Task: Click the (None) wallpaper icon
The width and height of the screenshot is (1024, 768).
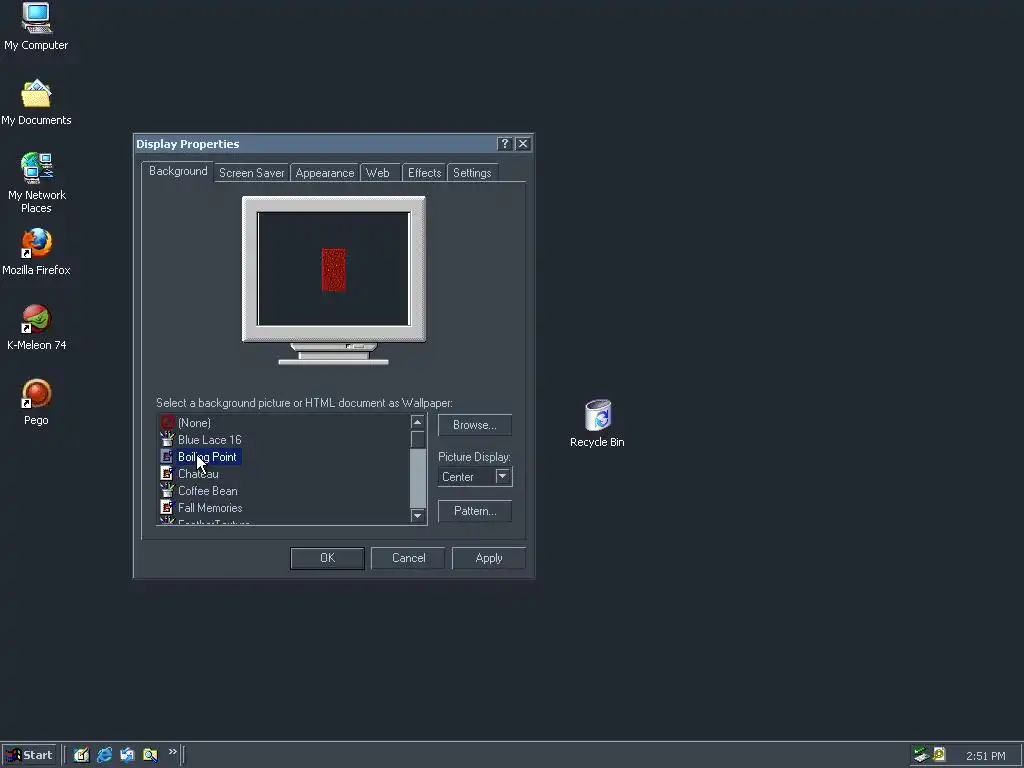Action: pos(167,423)
